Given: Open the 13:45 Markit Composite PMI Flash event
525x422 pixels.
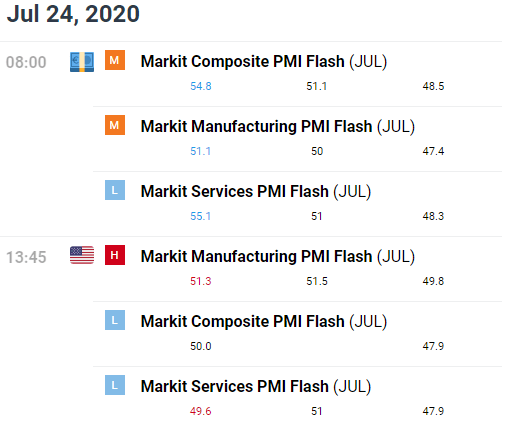Looking at the screenshot, I should [264, 322].
